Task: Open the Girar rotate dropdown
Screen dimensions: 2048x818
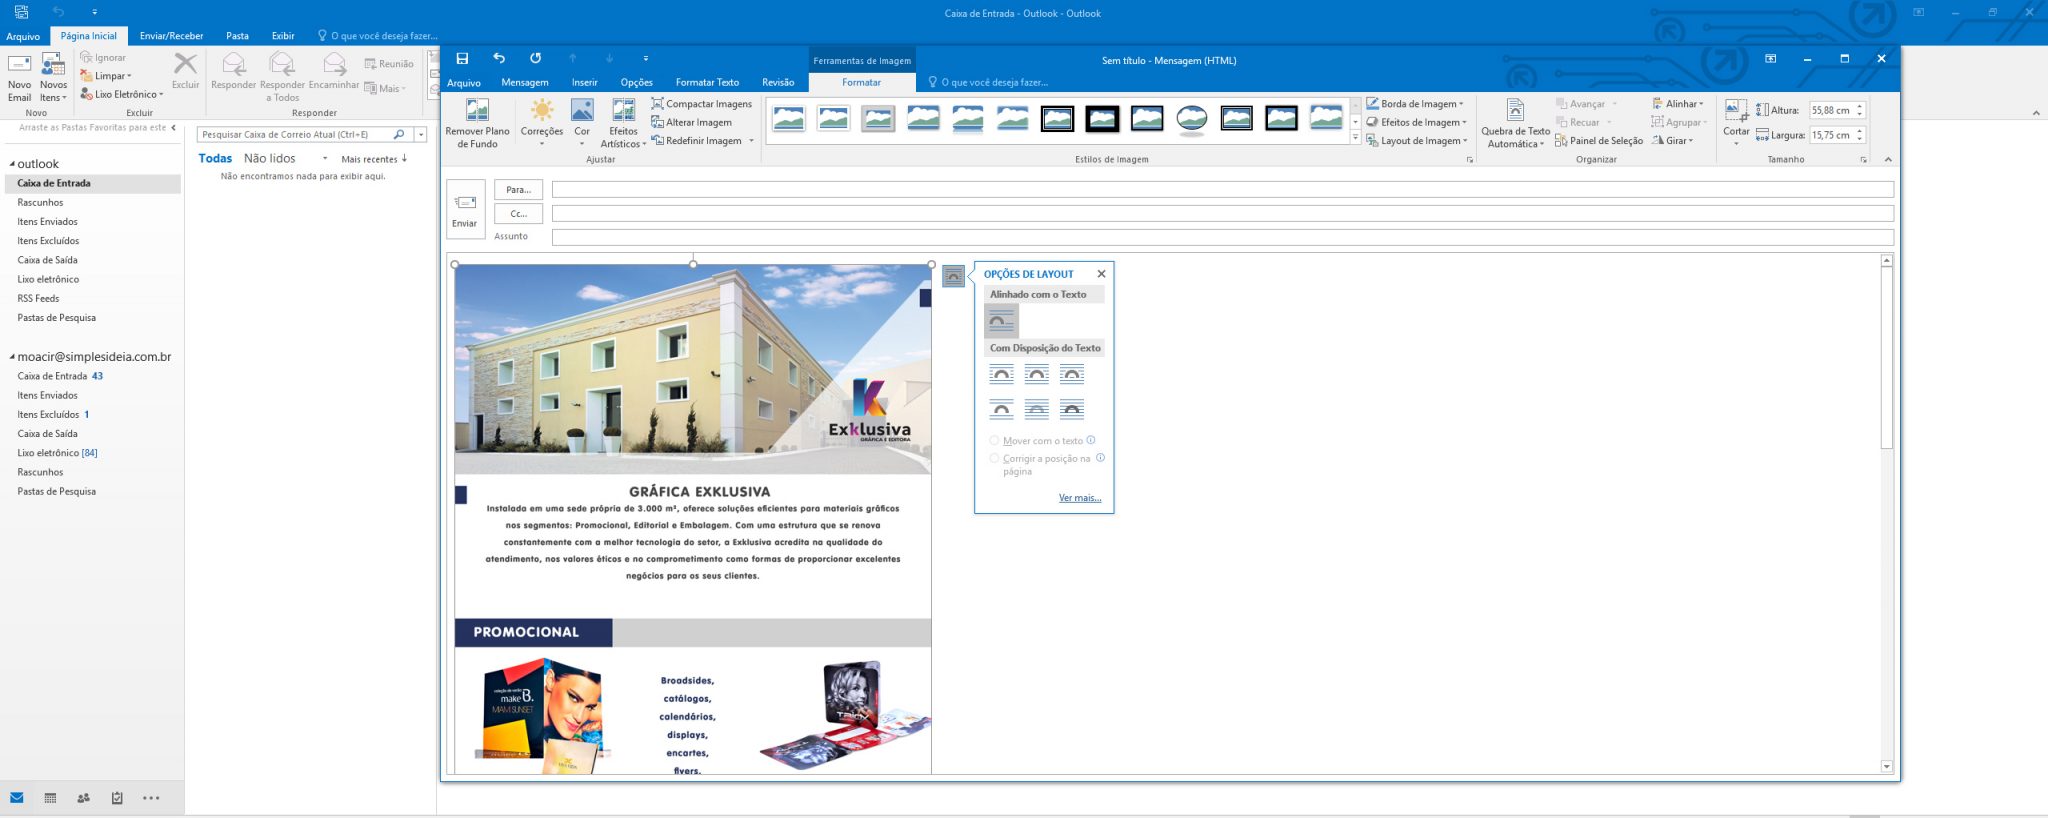Action: click(1672, 141)
